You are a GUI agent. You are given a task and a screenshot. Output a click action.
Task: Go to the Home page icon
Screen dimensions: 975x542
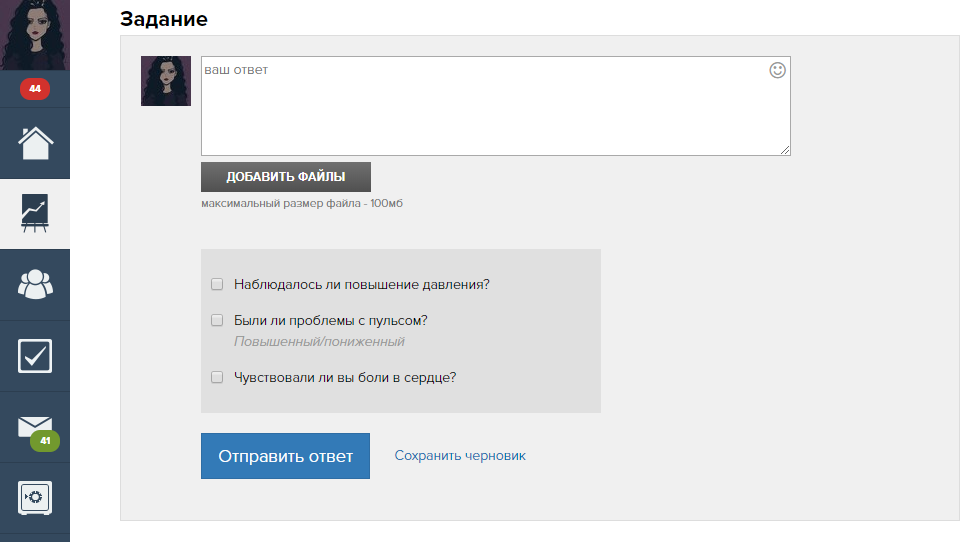35,143
